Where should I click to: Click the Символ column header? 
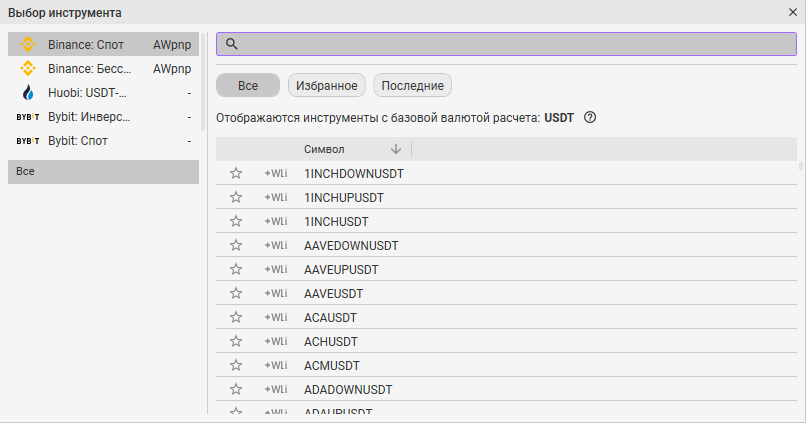tap(324, 149)
